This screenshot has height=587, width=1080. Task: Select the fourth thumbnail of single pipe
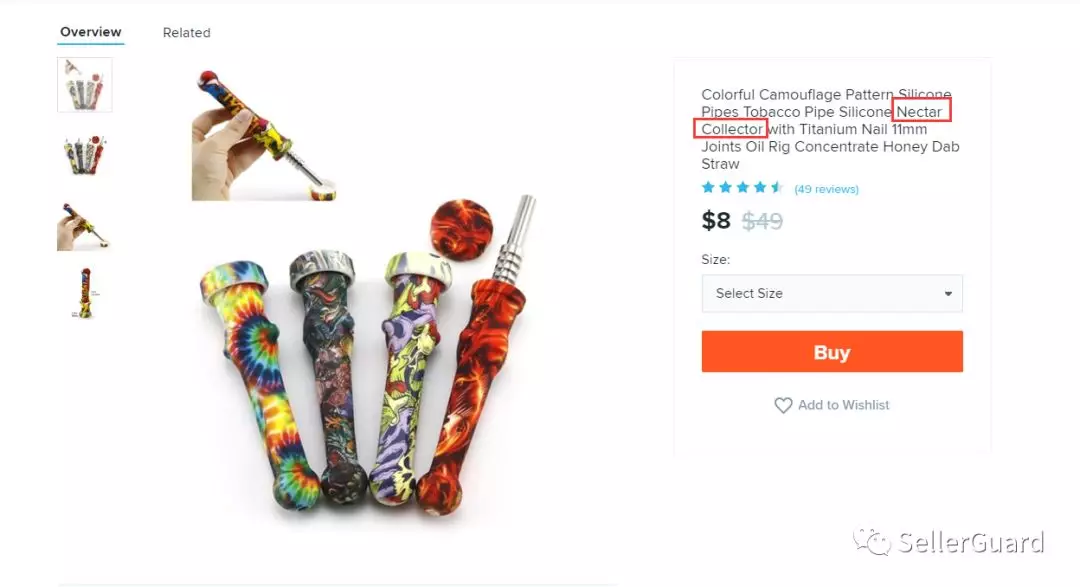85,293
